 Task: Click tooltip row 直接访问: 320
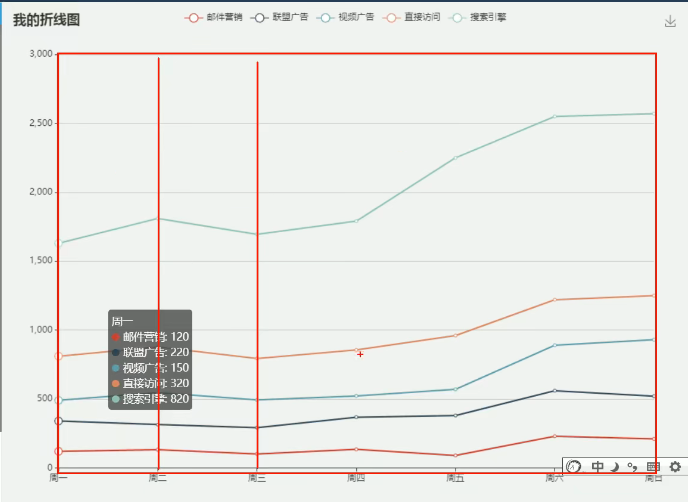[x=150, y=383]
